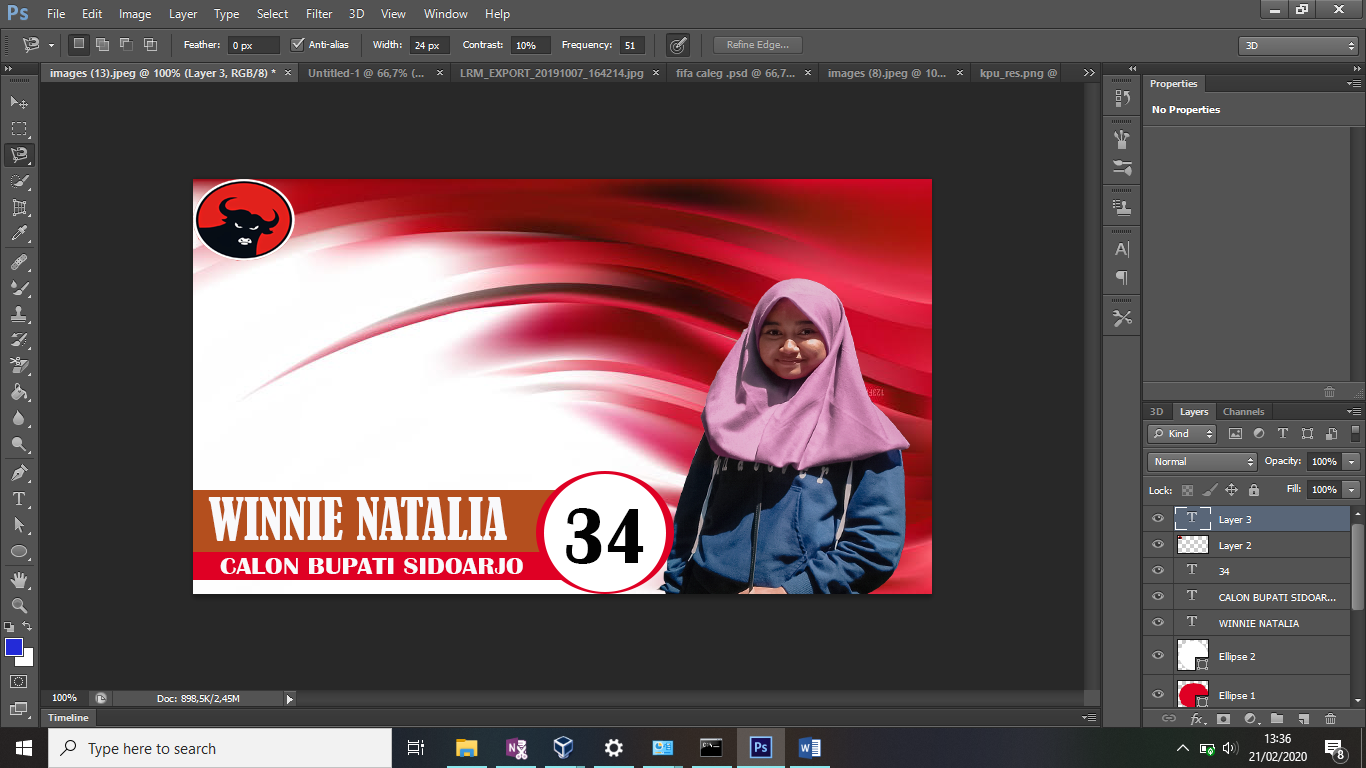
Task: Select the Hand tool
Action: (19, 579)
